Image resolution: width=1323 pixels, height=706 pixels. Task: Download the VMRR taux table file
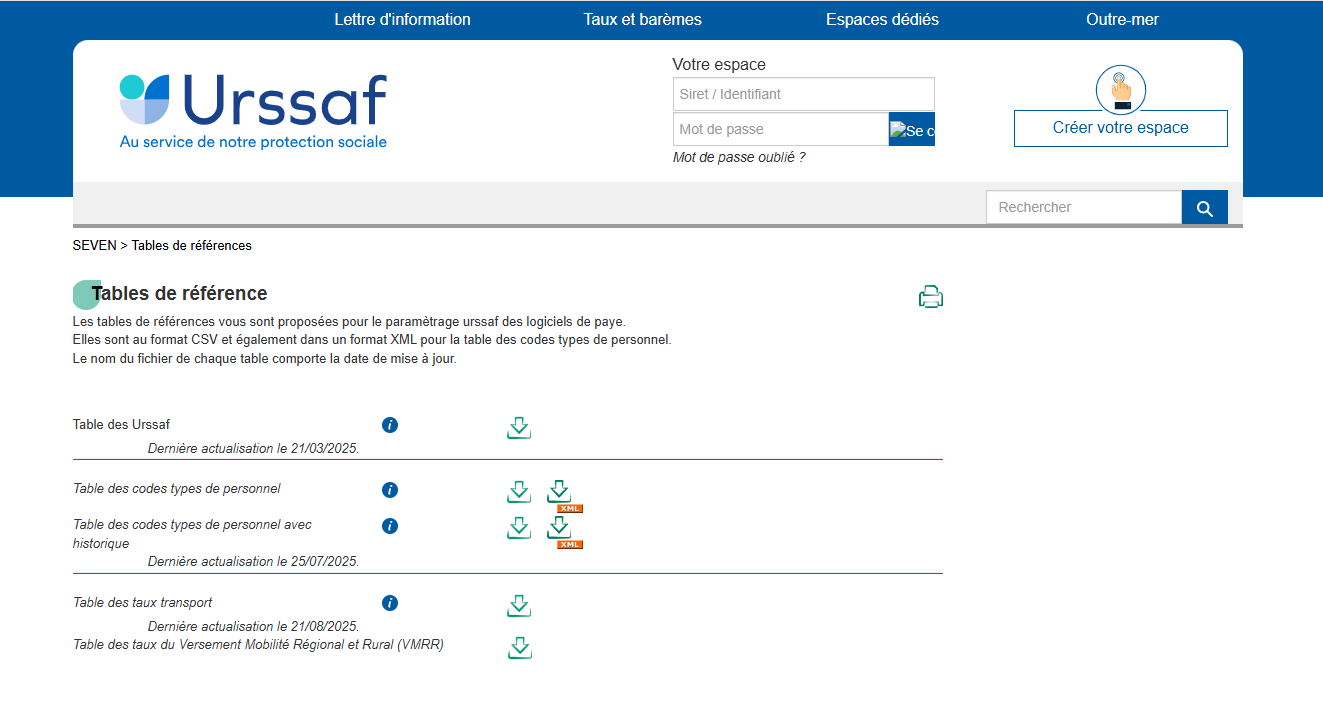518,648
